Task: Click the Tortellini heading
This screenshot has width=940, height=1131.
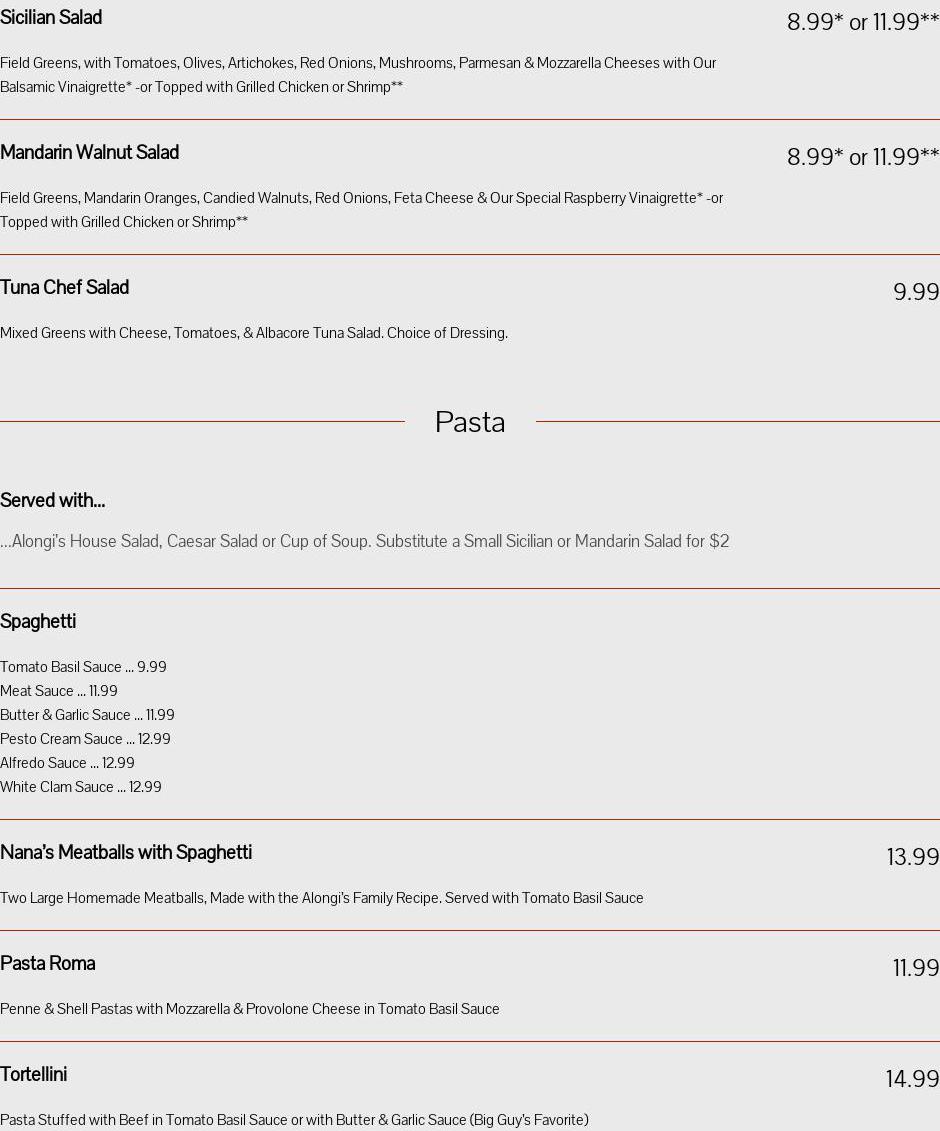Action: (x=34, y=1075)
